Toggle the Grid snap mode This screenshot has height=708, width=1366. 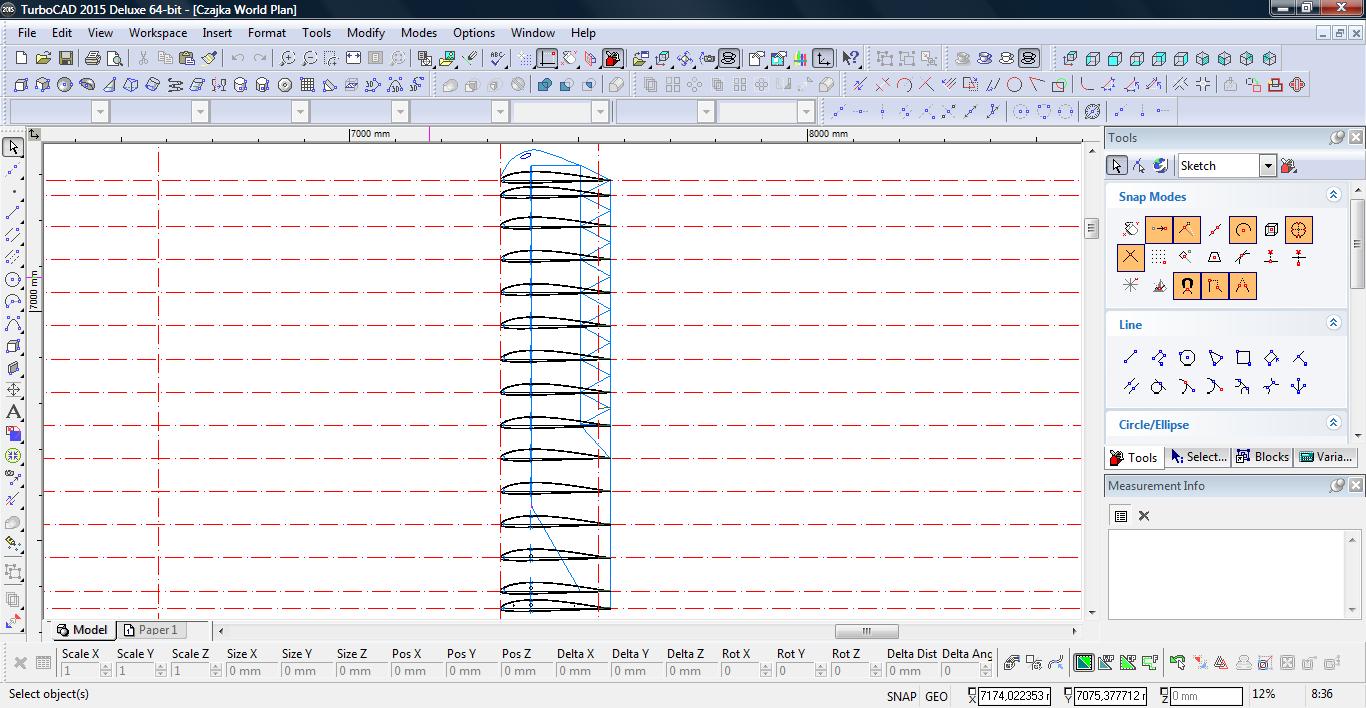1158,258
